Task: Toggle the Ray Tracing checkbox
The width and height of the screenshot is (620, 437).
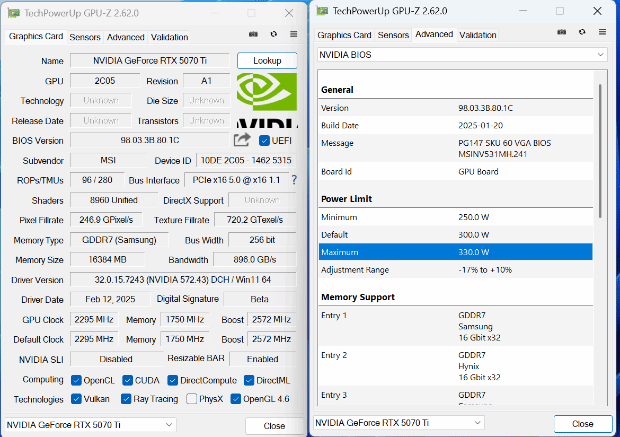Action: tap(126, 399)
